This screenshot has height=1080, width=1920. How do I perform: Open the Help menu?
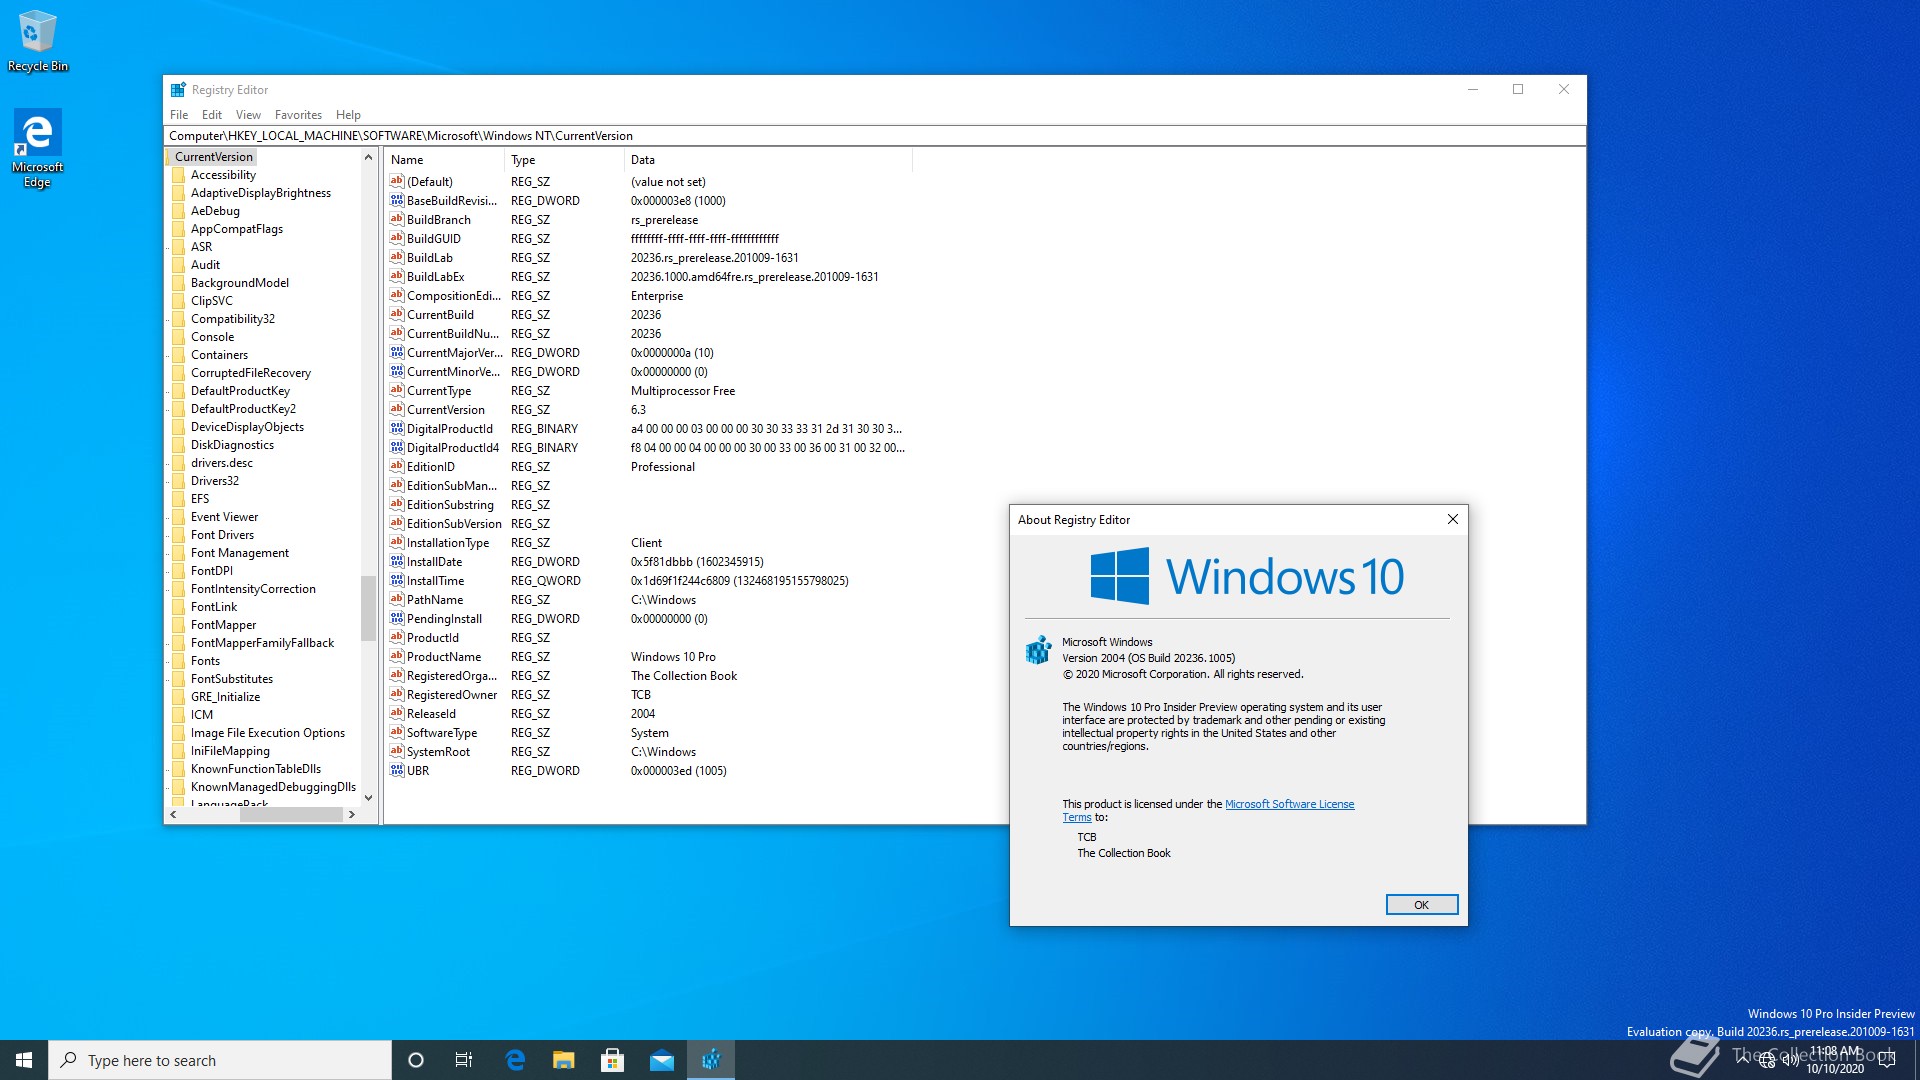point(348,115)
